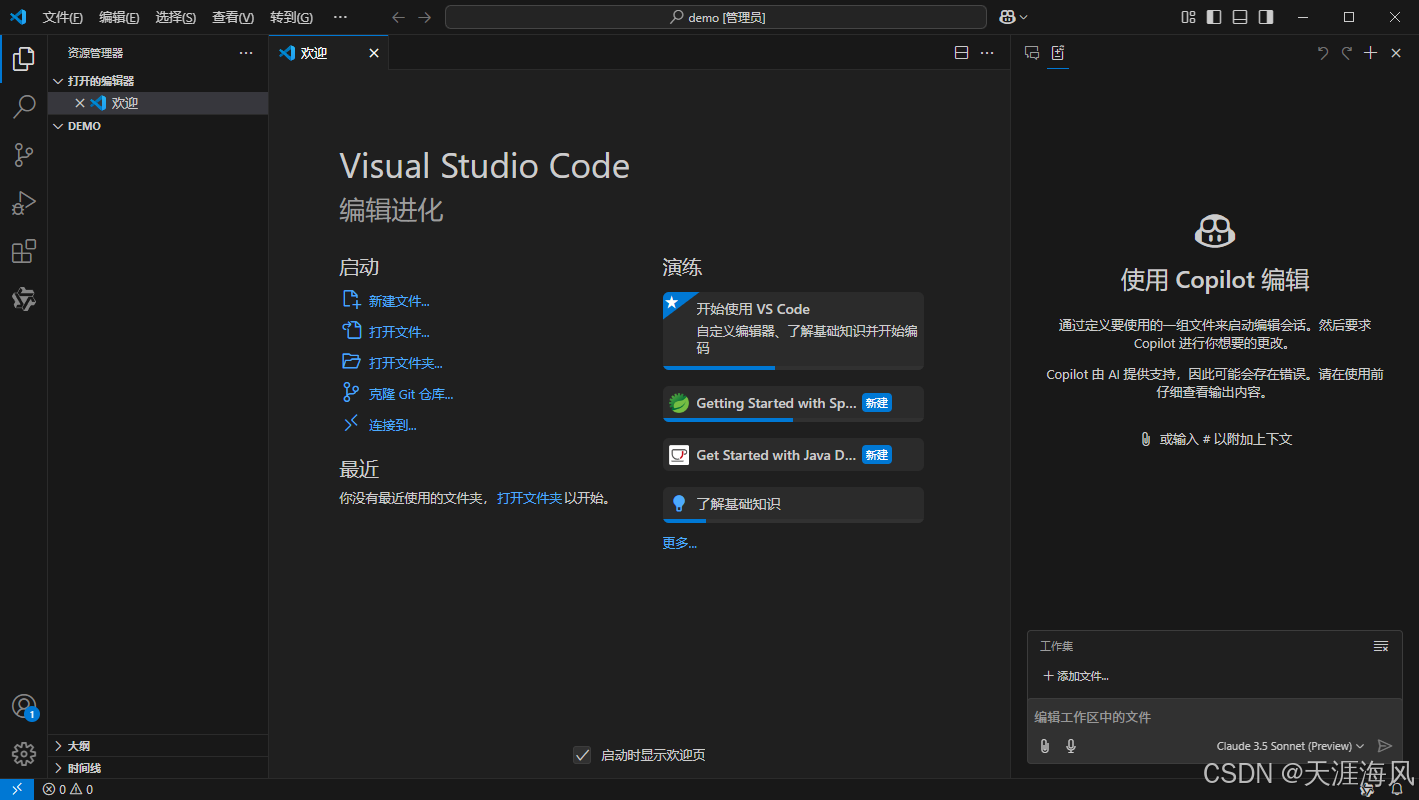Focus the 编辑工作区中的文件 input box
The height and width of the screenshot is (800, 1419).
point(1215,717)
